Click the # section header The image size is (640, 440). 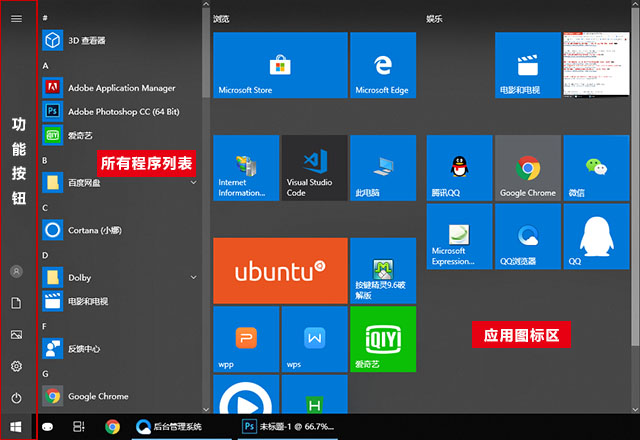click(45, 18)
